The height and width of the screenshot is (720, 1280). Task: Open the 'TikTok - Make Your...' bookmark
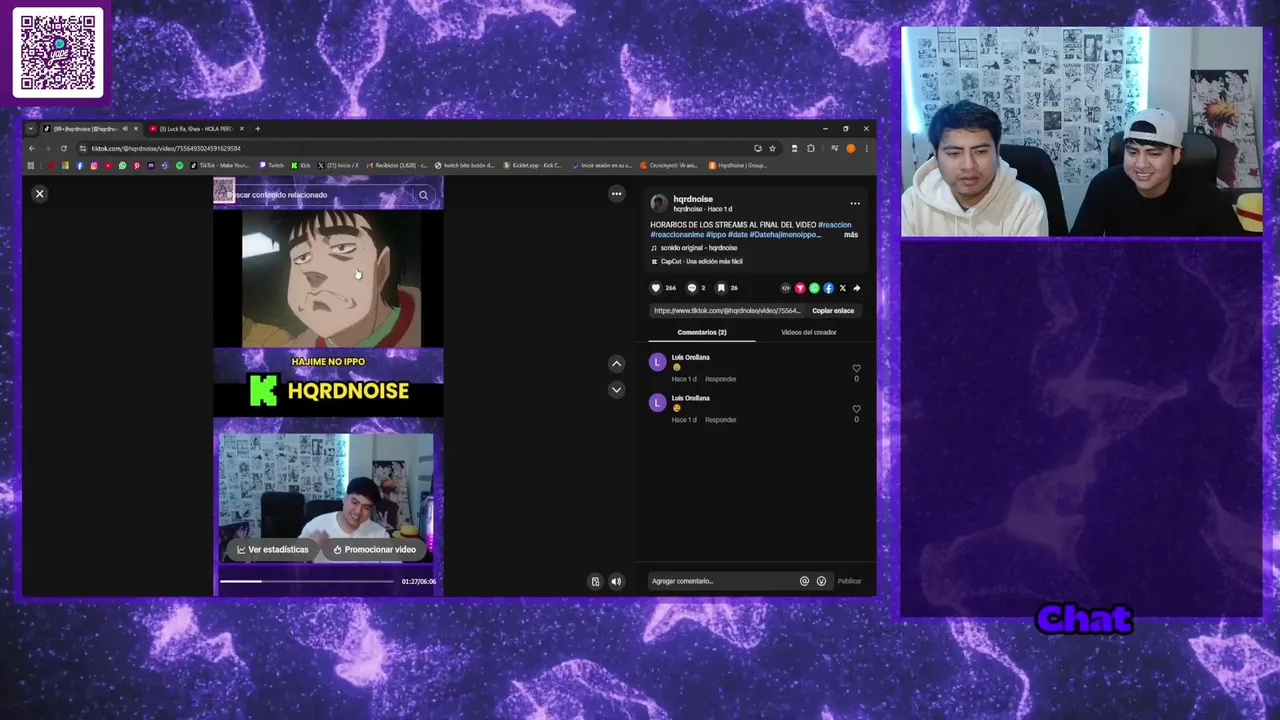pos(220,165)
